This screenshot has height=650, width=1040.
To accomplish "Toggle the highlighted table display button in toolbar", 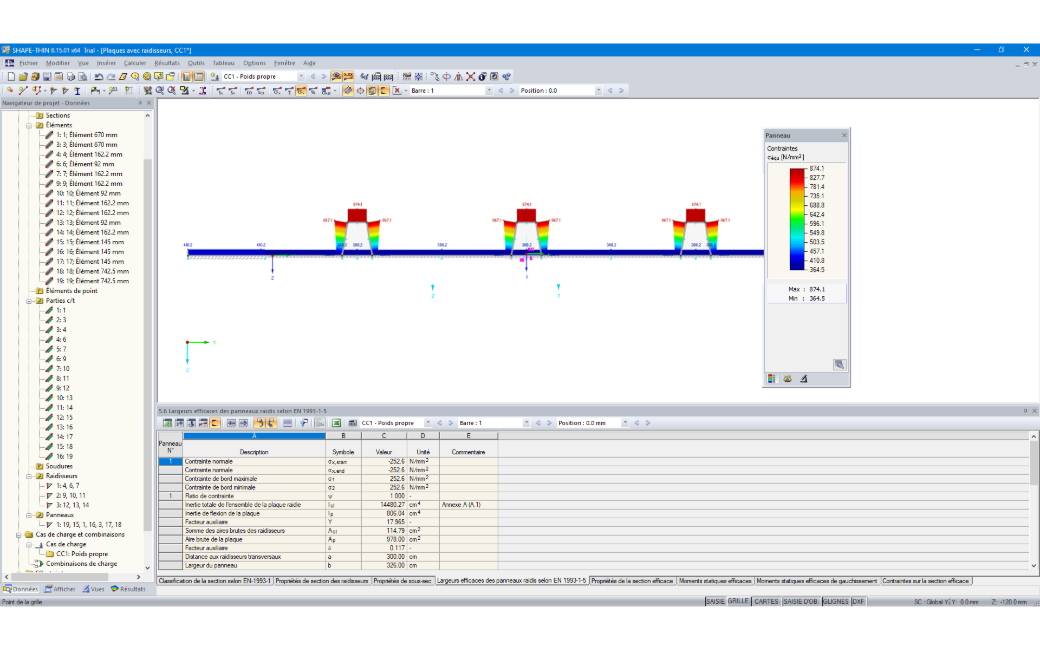I will 198,76.
